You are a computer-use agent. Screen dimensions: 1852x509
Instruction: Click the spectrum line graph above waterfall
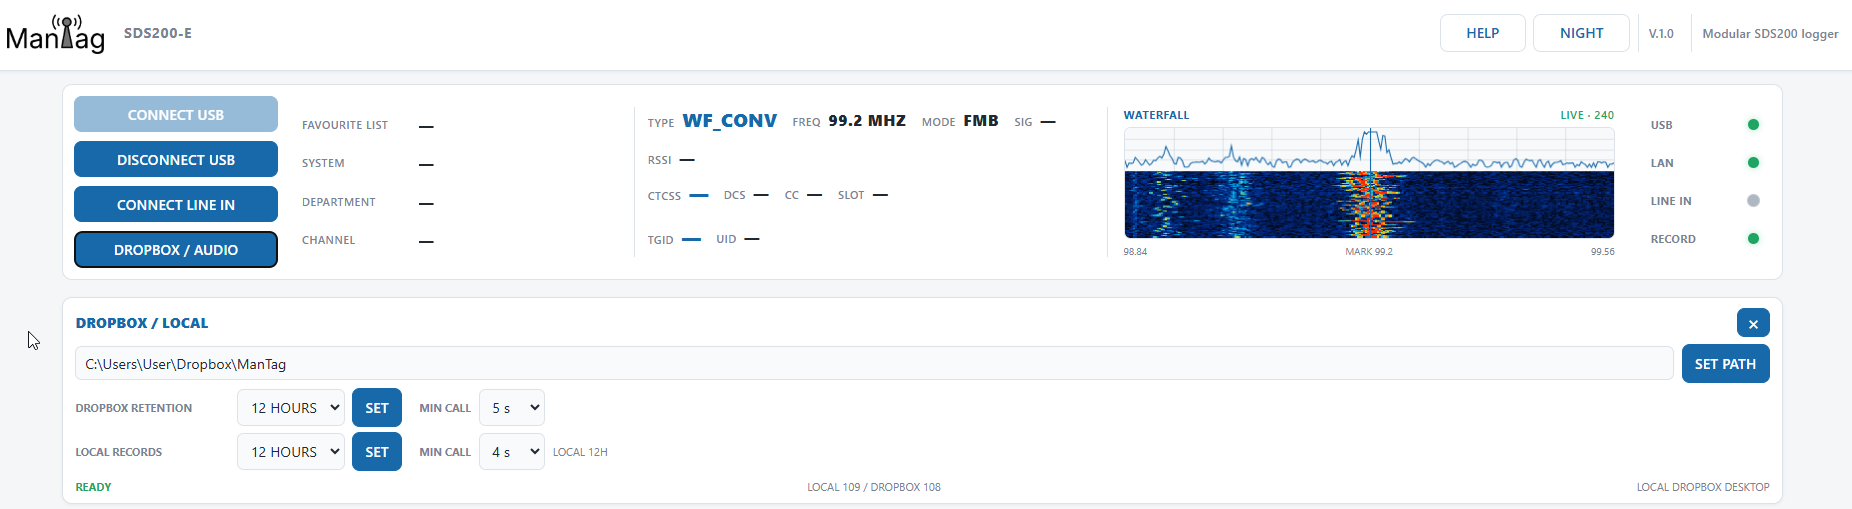tap(1369, 149)
